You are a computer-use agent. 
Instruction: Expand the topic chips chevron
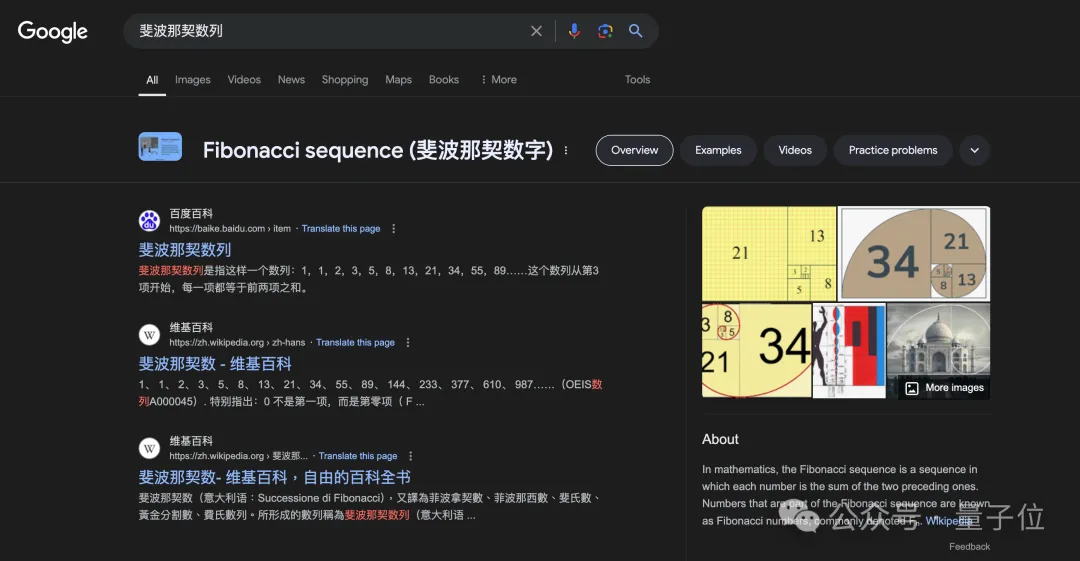pos(974,150)
